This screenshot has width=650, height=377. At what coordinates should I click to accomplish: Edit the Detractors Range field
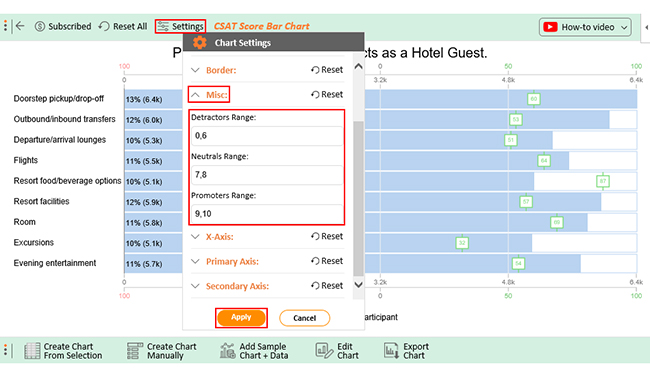tap(267, 136)
